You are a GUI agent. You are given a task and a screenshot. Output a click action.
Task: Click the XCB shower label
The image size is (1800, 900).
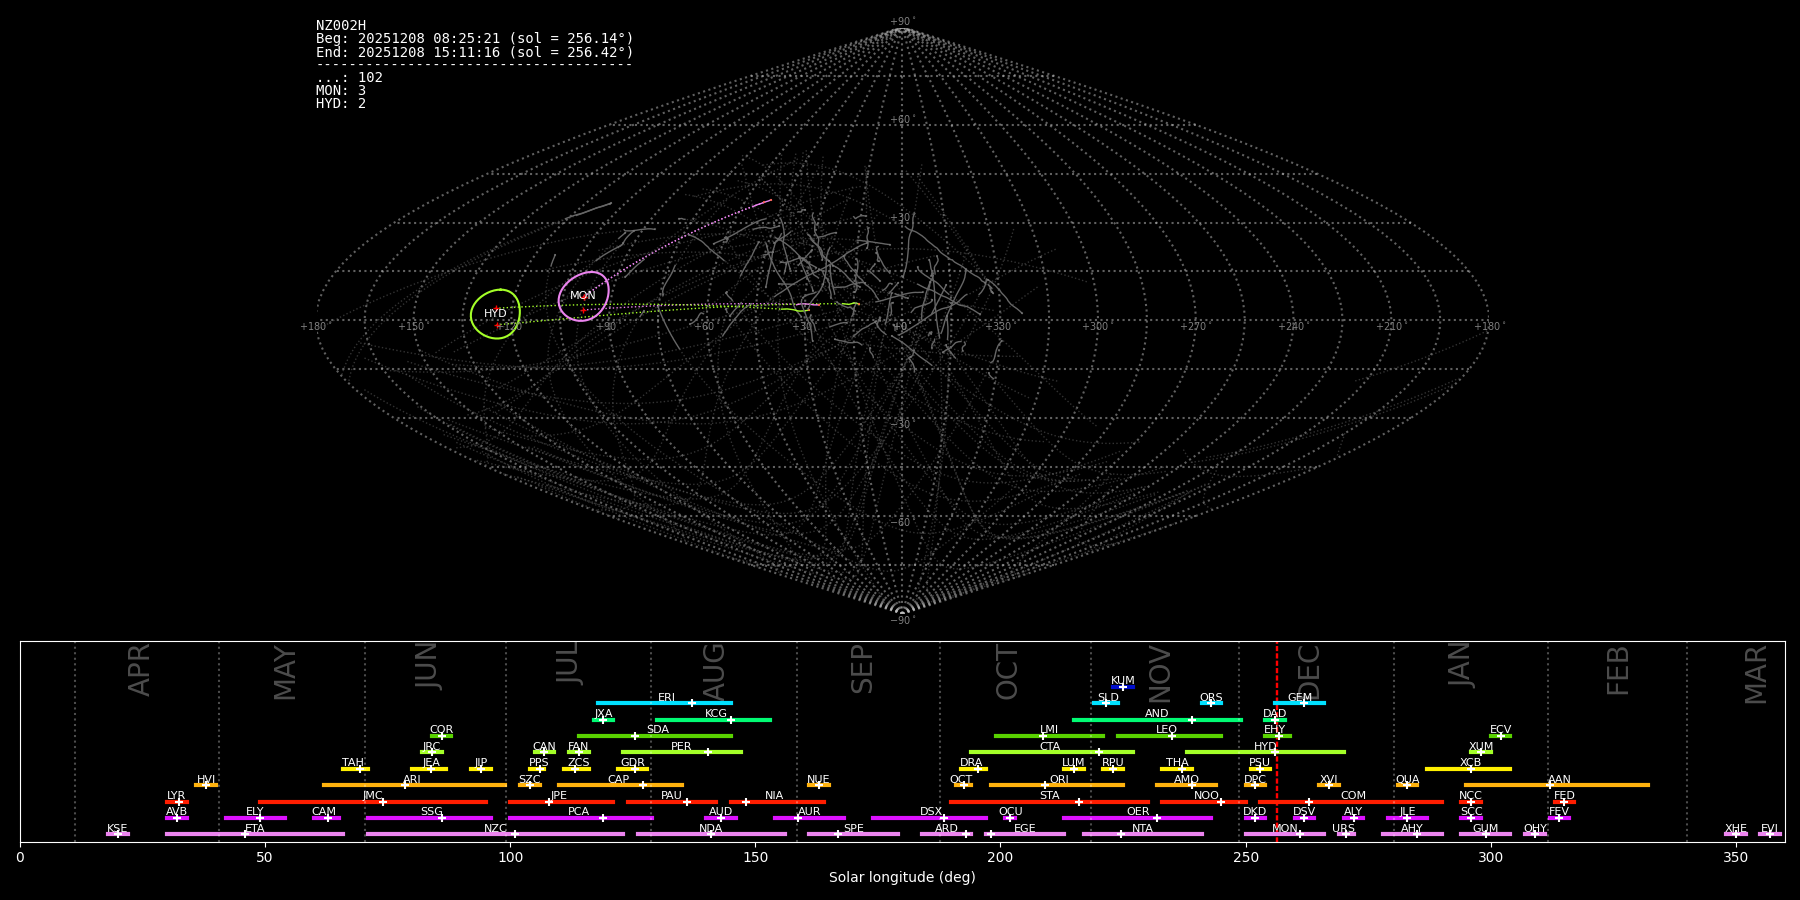(1471, 763)
